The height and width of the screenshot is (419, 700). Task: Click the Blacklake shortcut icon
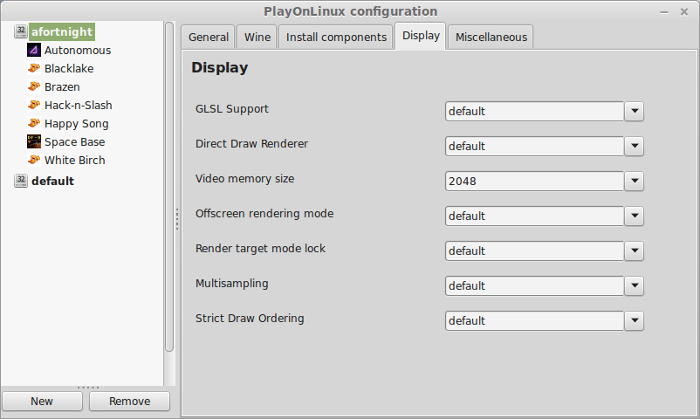(x=34, y=68)
